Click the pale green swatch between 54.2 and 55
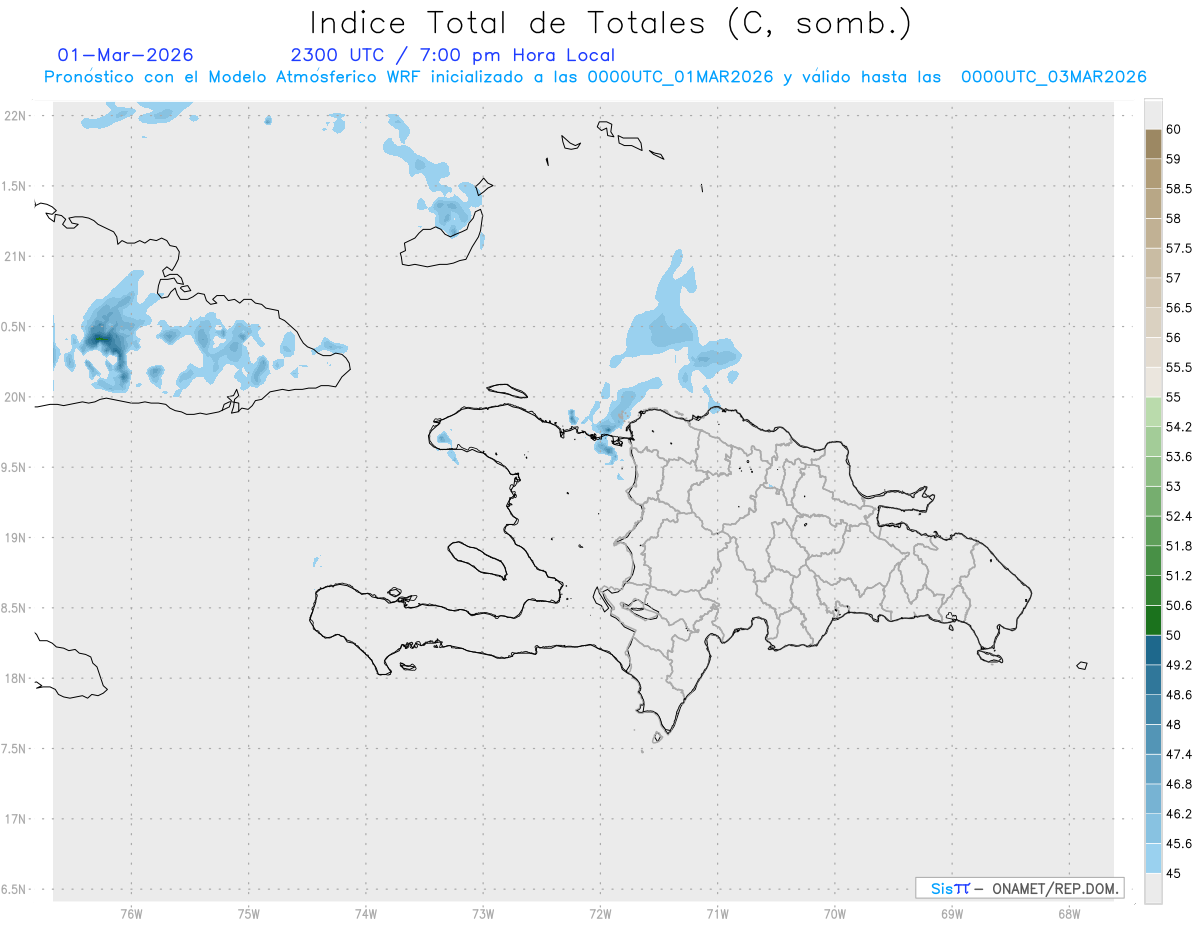The image size is (1200, 927). point(1153,412)
